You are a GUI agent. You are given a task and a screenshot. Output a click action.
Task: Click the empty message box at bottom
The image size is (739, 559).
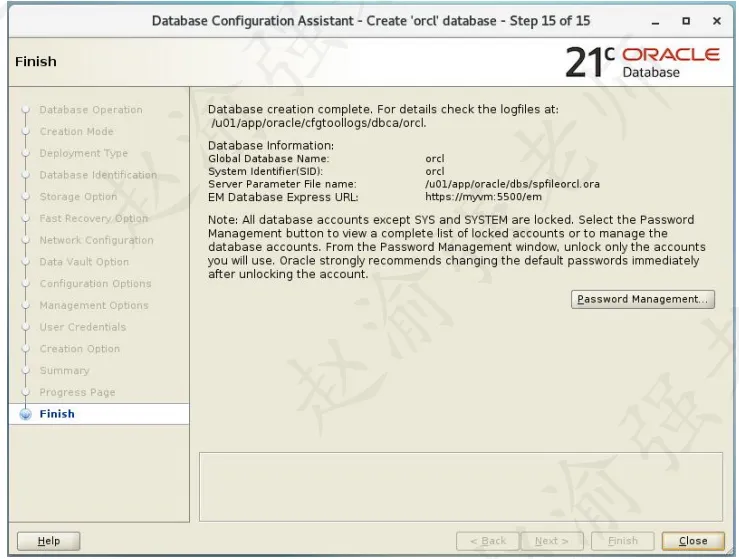[x=460, y=487]
